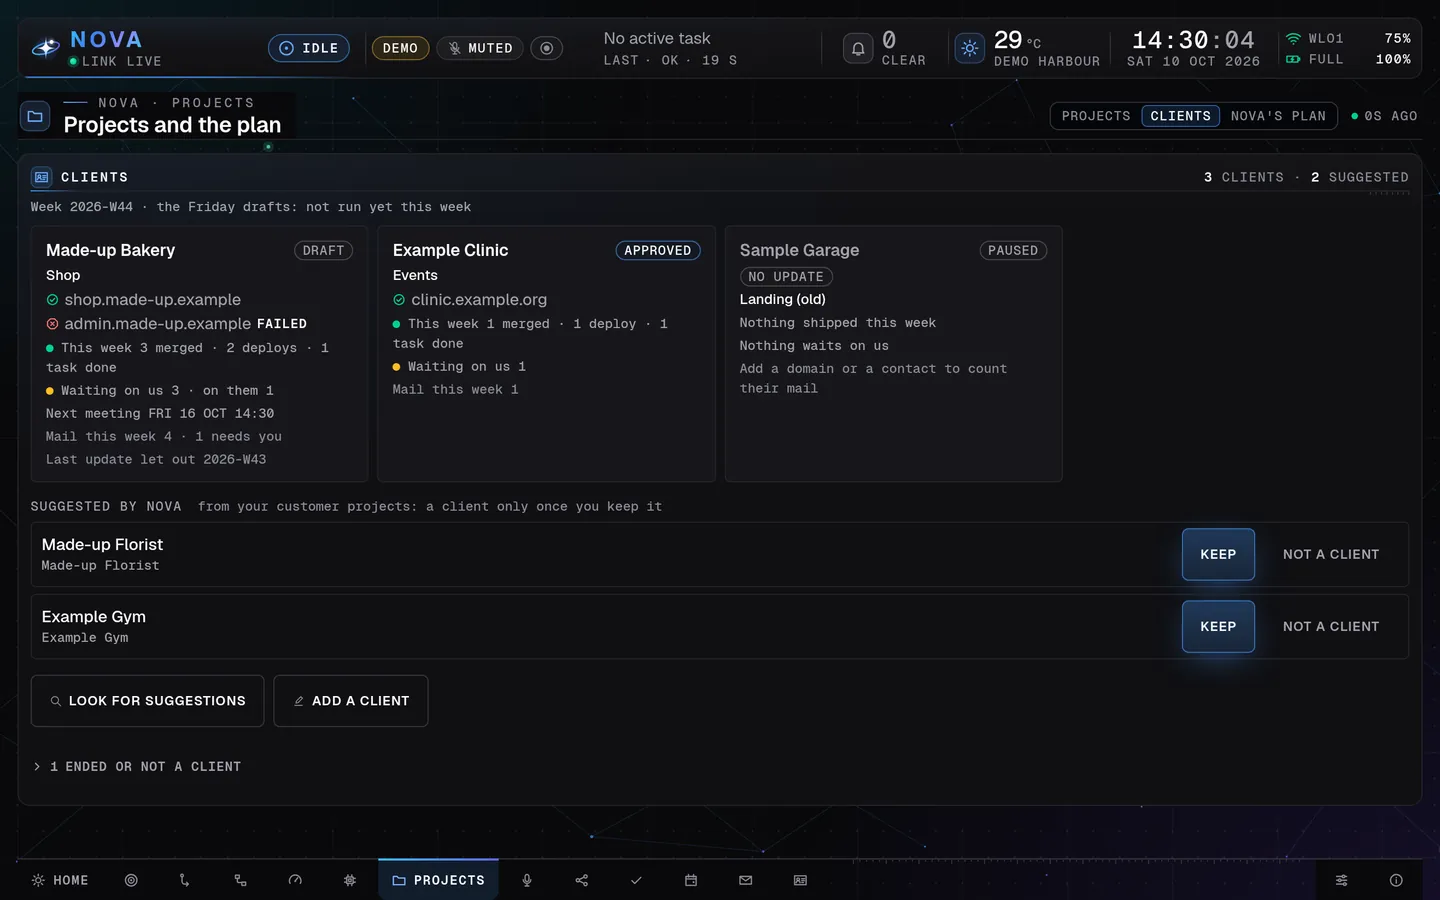Open the info icon in the bottom bar
Screen dimensions: 1440x900
(x=1396, y=880)
